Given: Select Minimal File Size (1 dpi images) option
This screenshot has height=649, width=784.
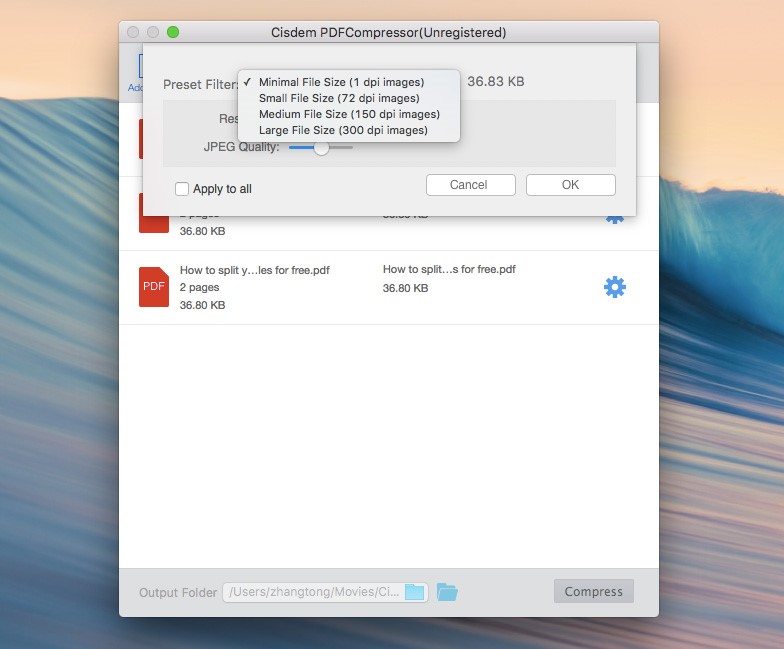Looking at the screenshot, I should point(349,82).
